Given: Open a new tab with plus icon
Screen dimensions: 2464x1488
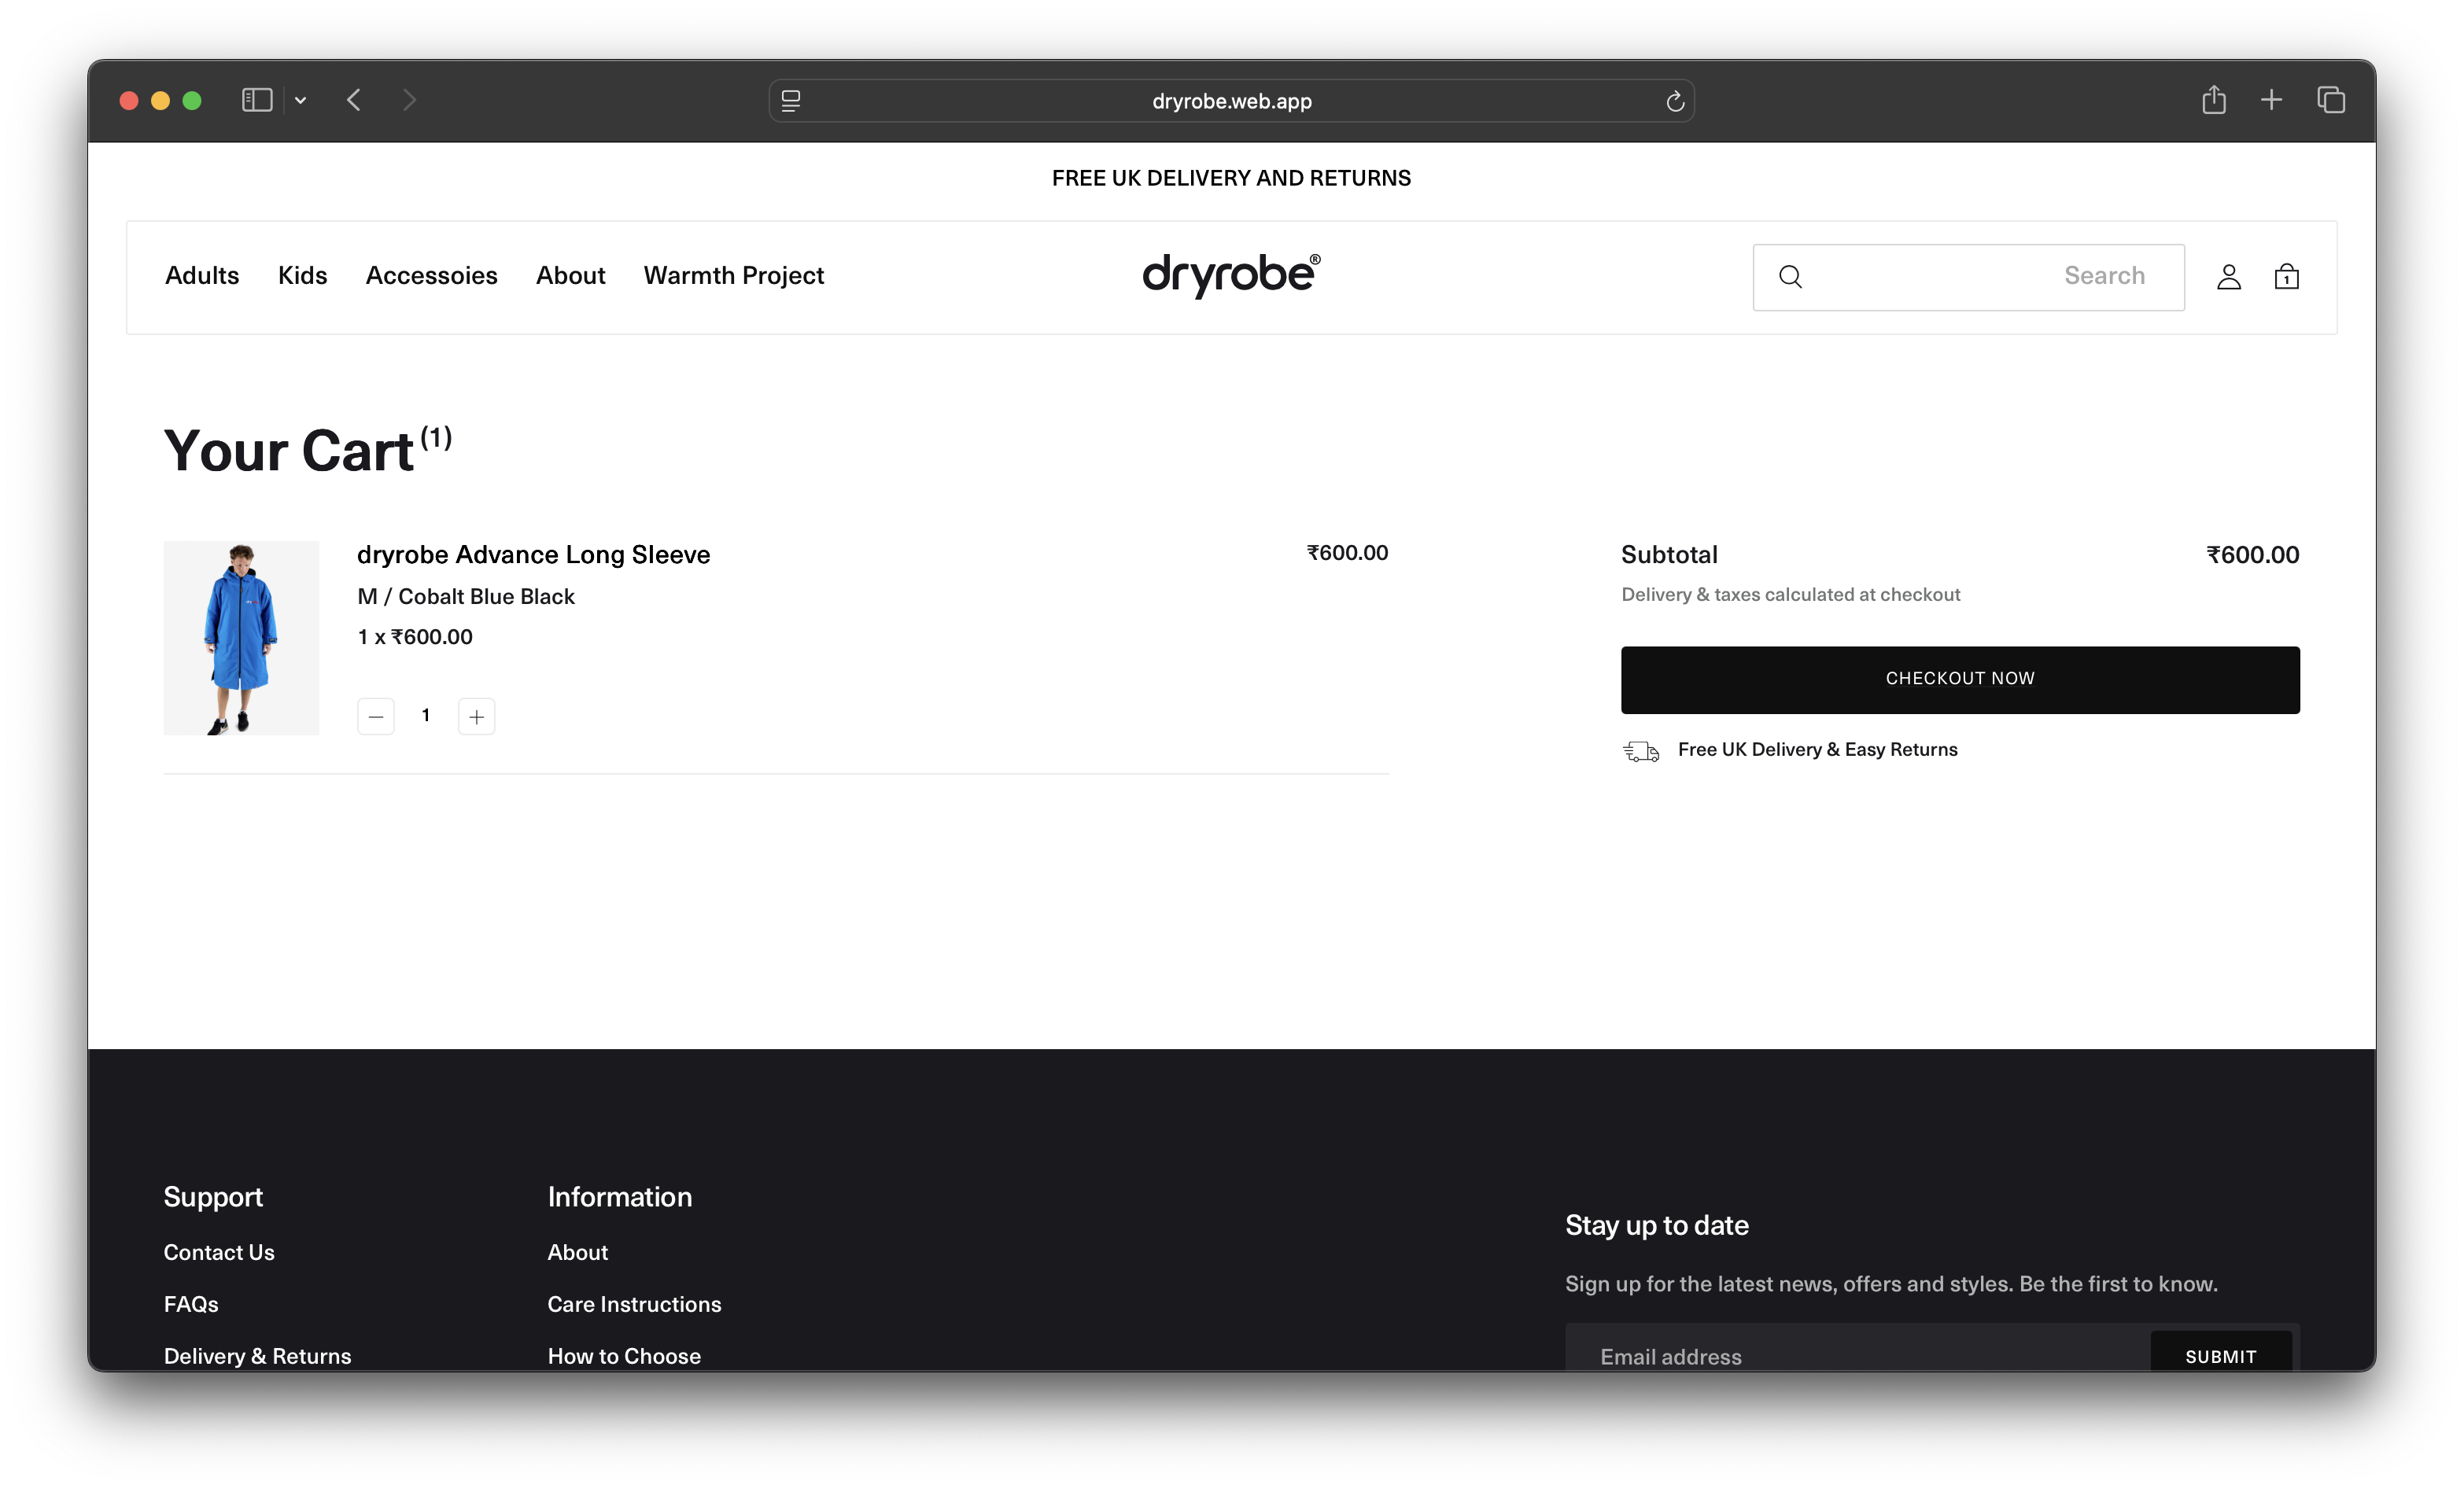Looking at the screenshot, I should point(2271,100).
